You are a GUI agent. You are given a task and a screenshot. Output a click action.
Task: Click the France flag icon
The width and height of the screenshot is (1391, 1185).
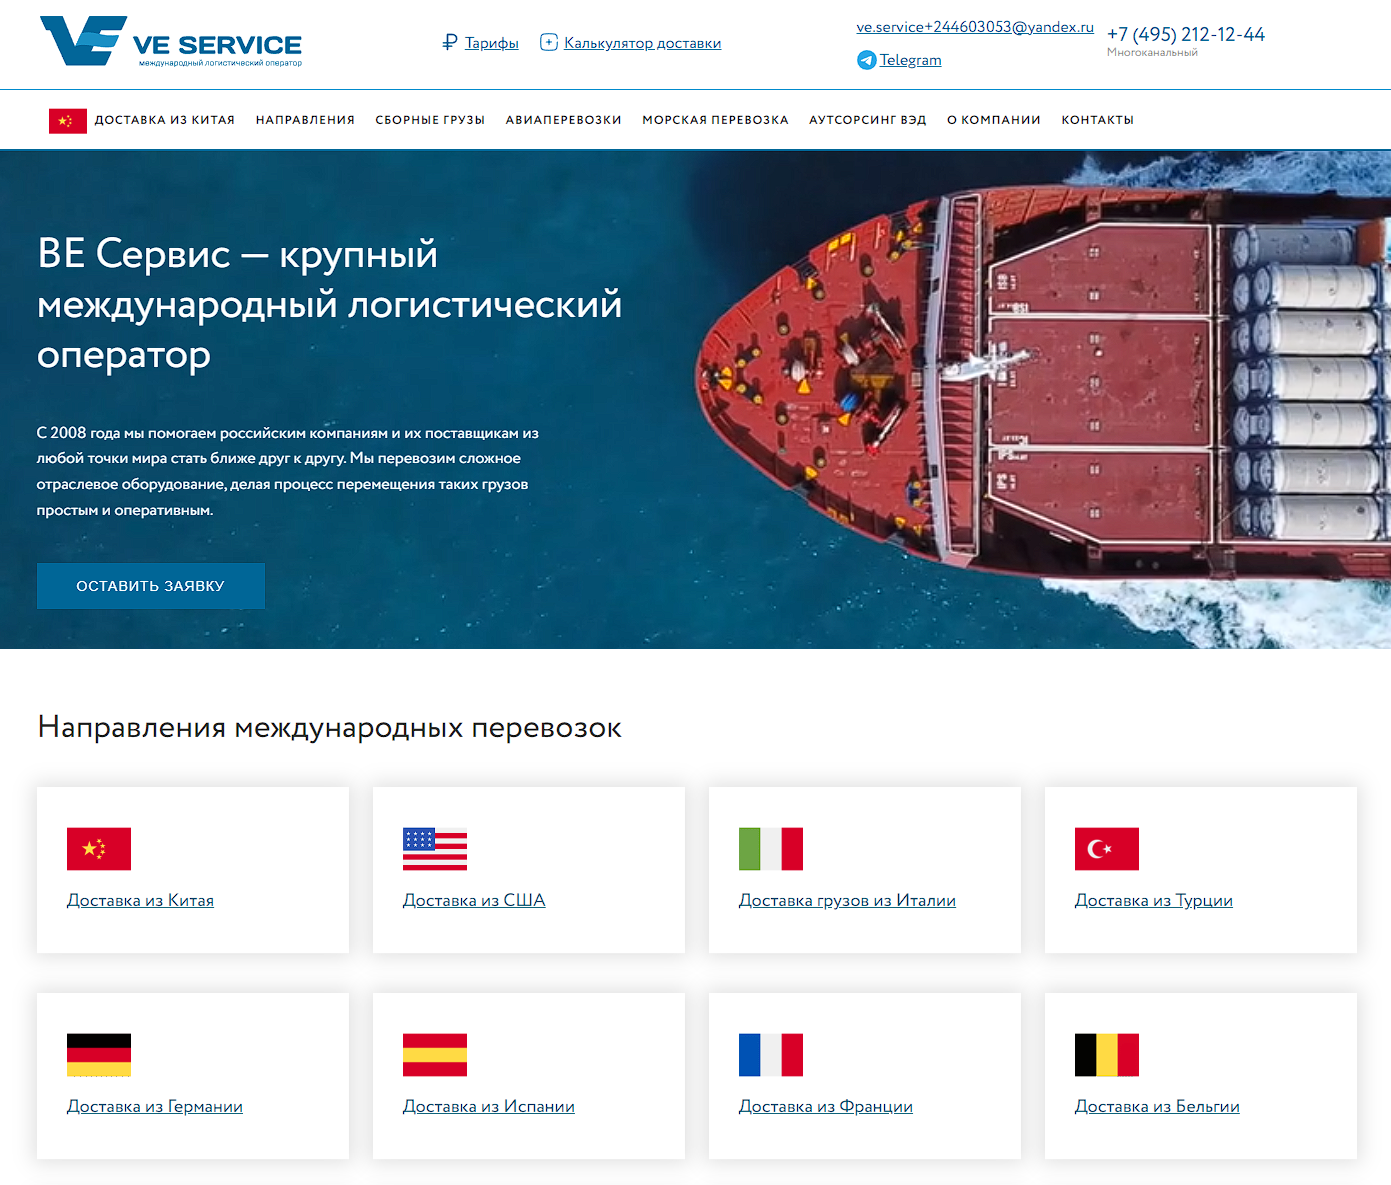tap(771, 1055)
